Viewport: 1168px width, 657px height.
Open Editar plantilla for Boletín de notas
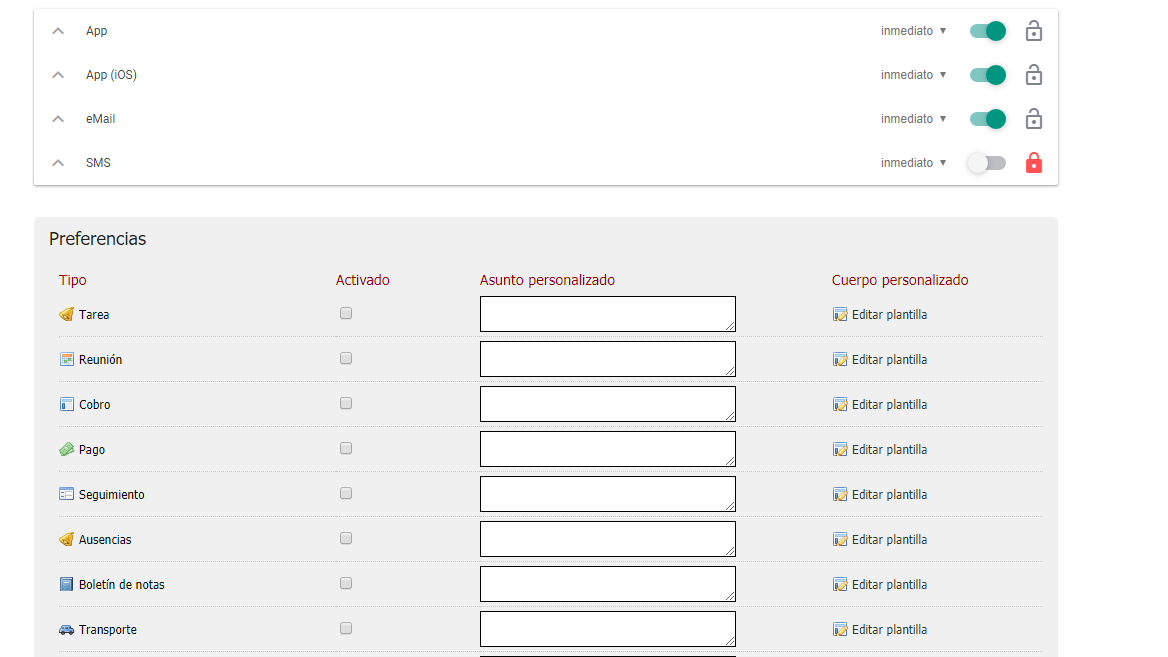[889, 584]
